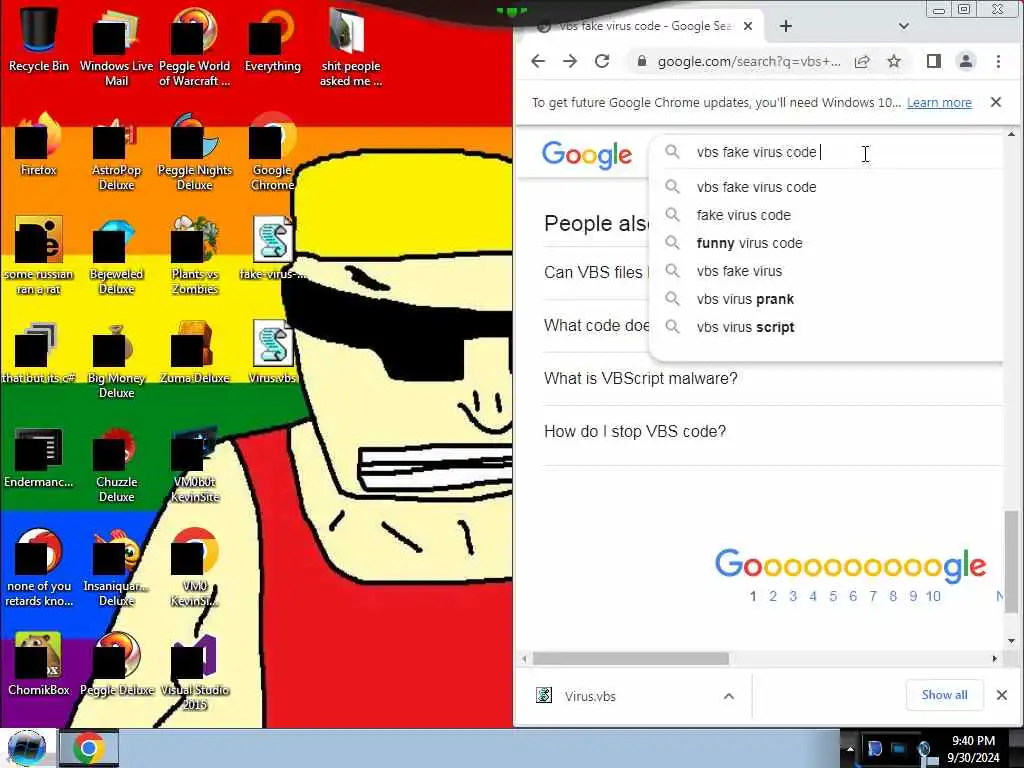Open Big Money Deluxe desktop icon

tap(116, 360)
